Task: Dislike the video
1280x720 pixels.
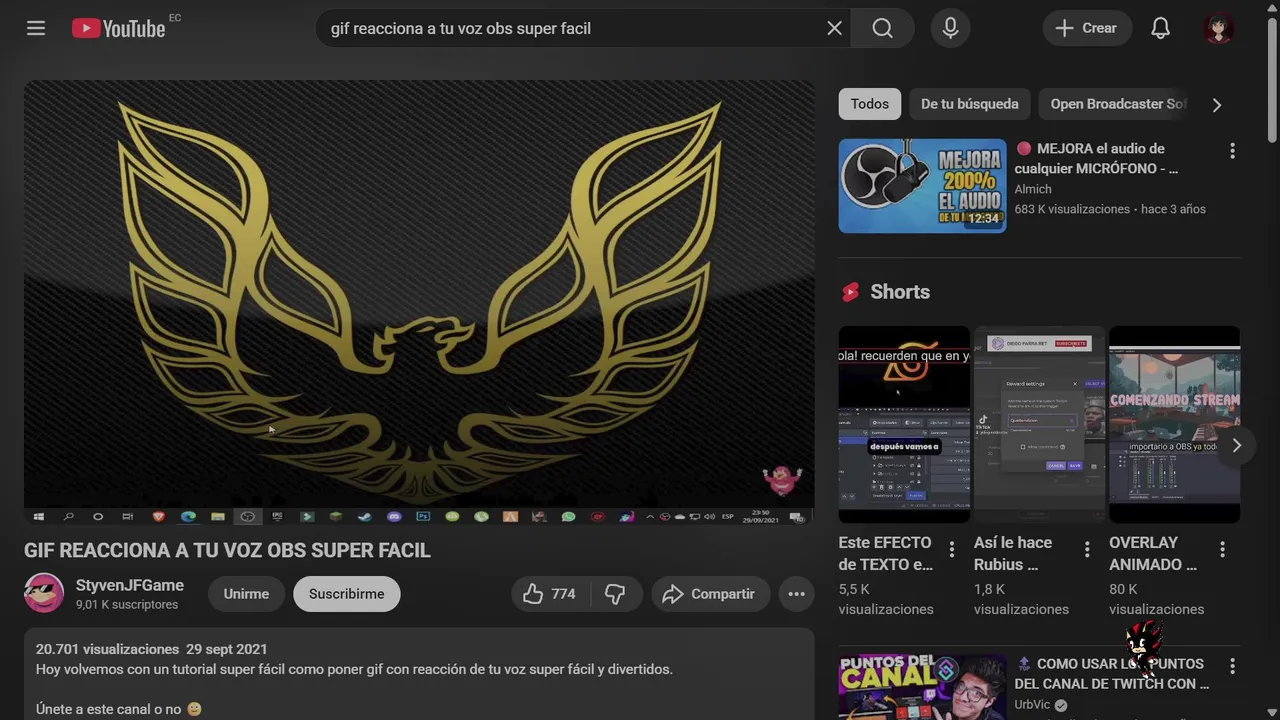Action: tap(615, 594)
